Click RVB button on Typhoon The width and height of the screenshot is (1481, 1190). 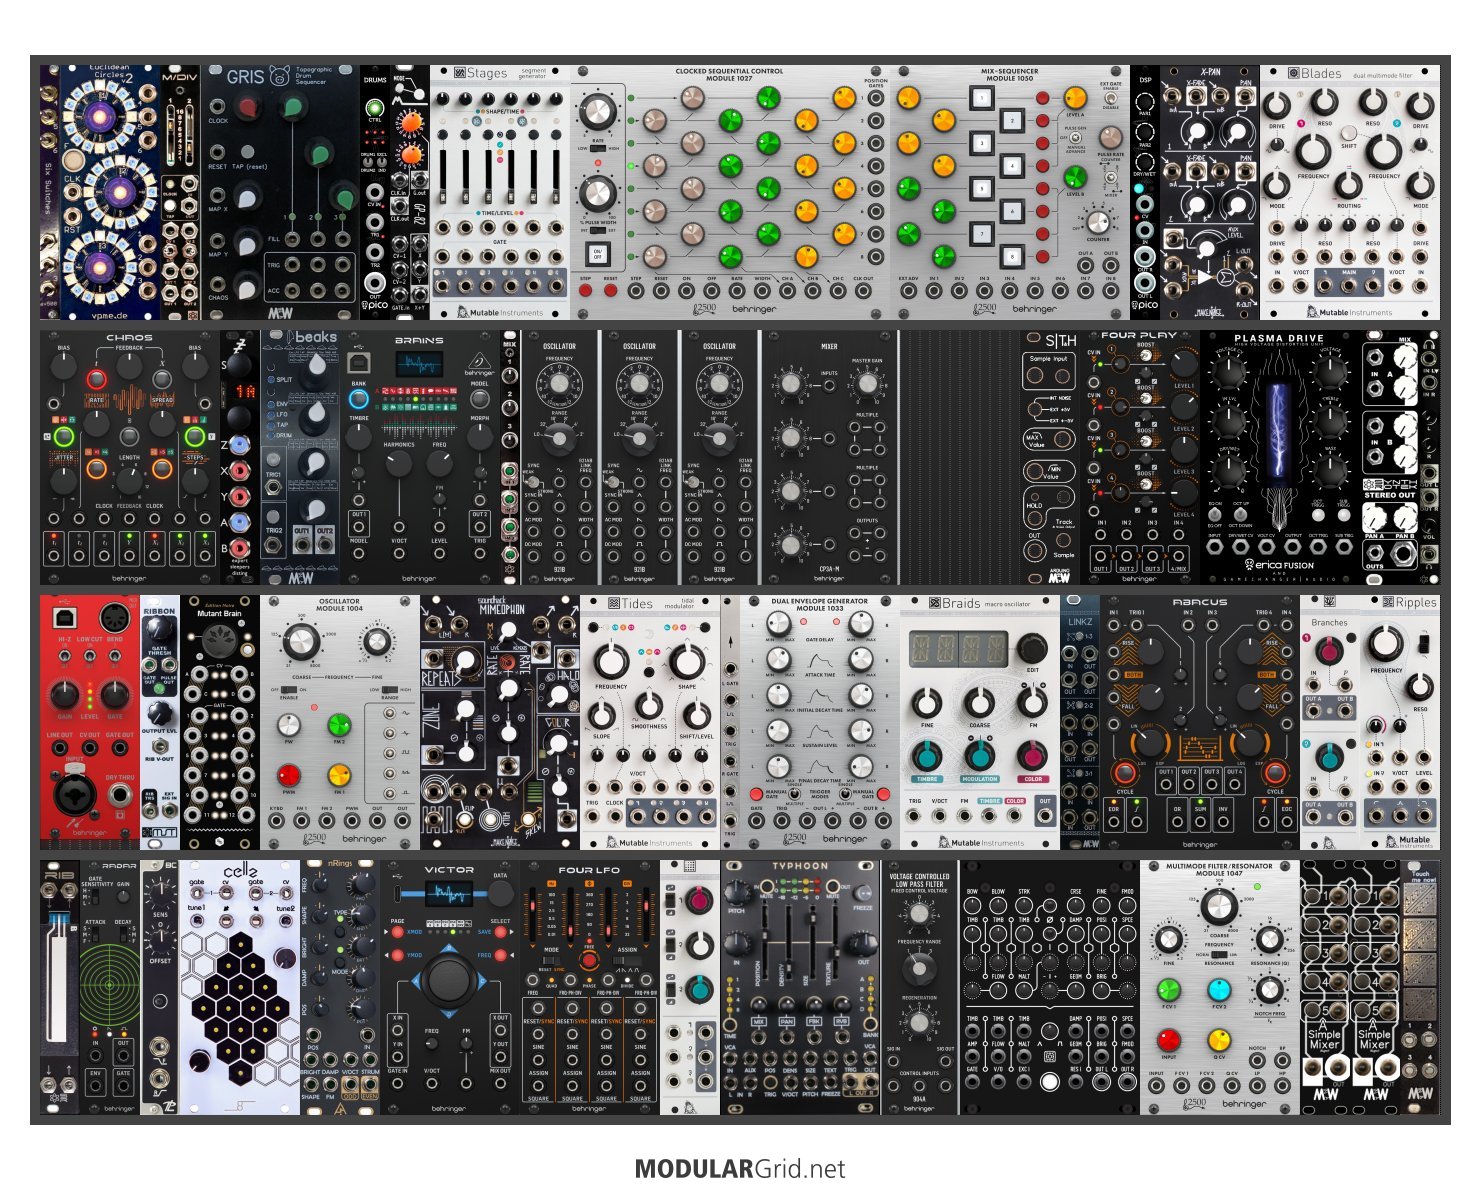pyautogui.click(x=840, y=1022)
